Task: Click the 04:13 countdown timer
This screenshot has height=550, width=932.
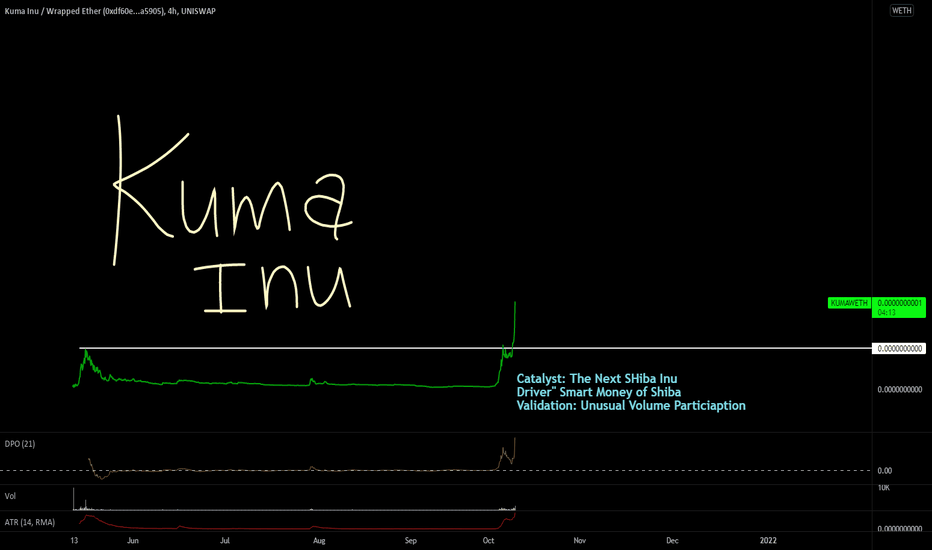Action: point(887,313)
